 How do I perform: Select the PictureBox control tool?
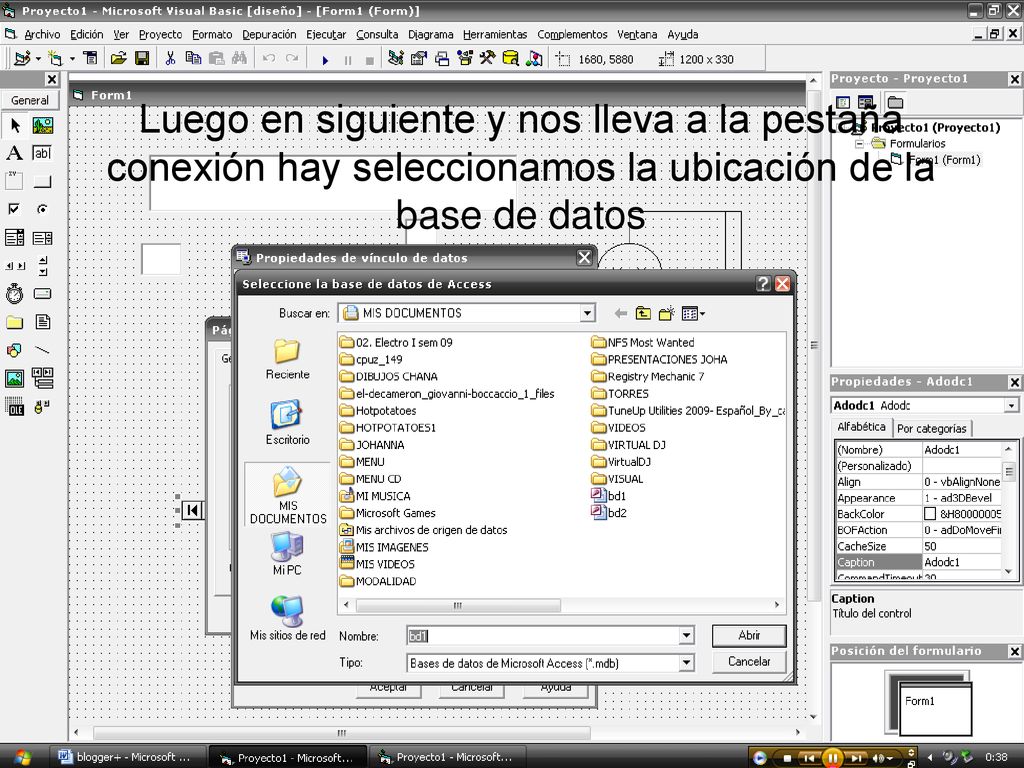click(x=42, y=125)
